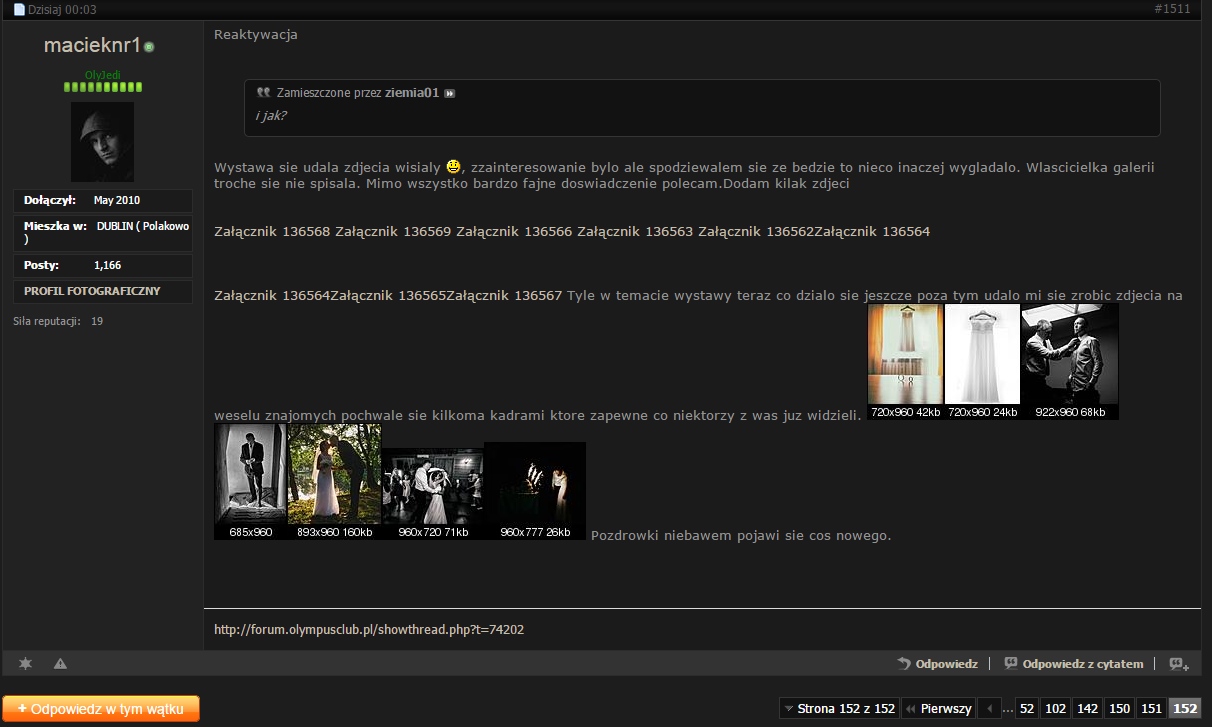Click the online status dot by macieknr1
The width and height of the screenshot is (1212, 727).
(149, 47)
